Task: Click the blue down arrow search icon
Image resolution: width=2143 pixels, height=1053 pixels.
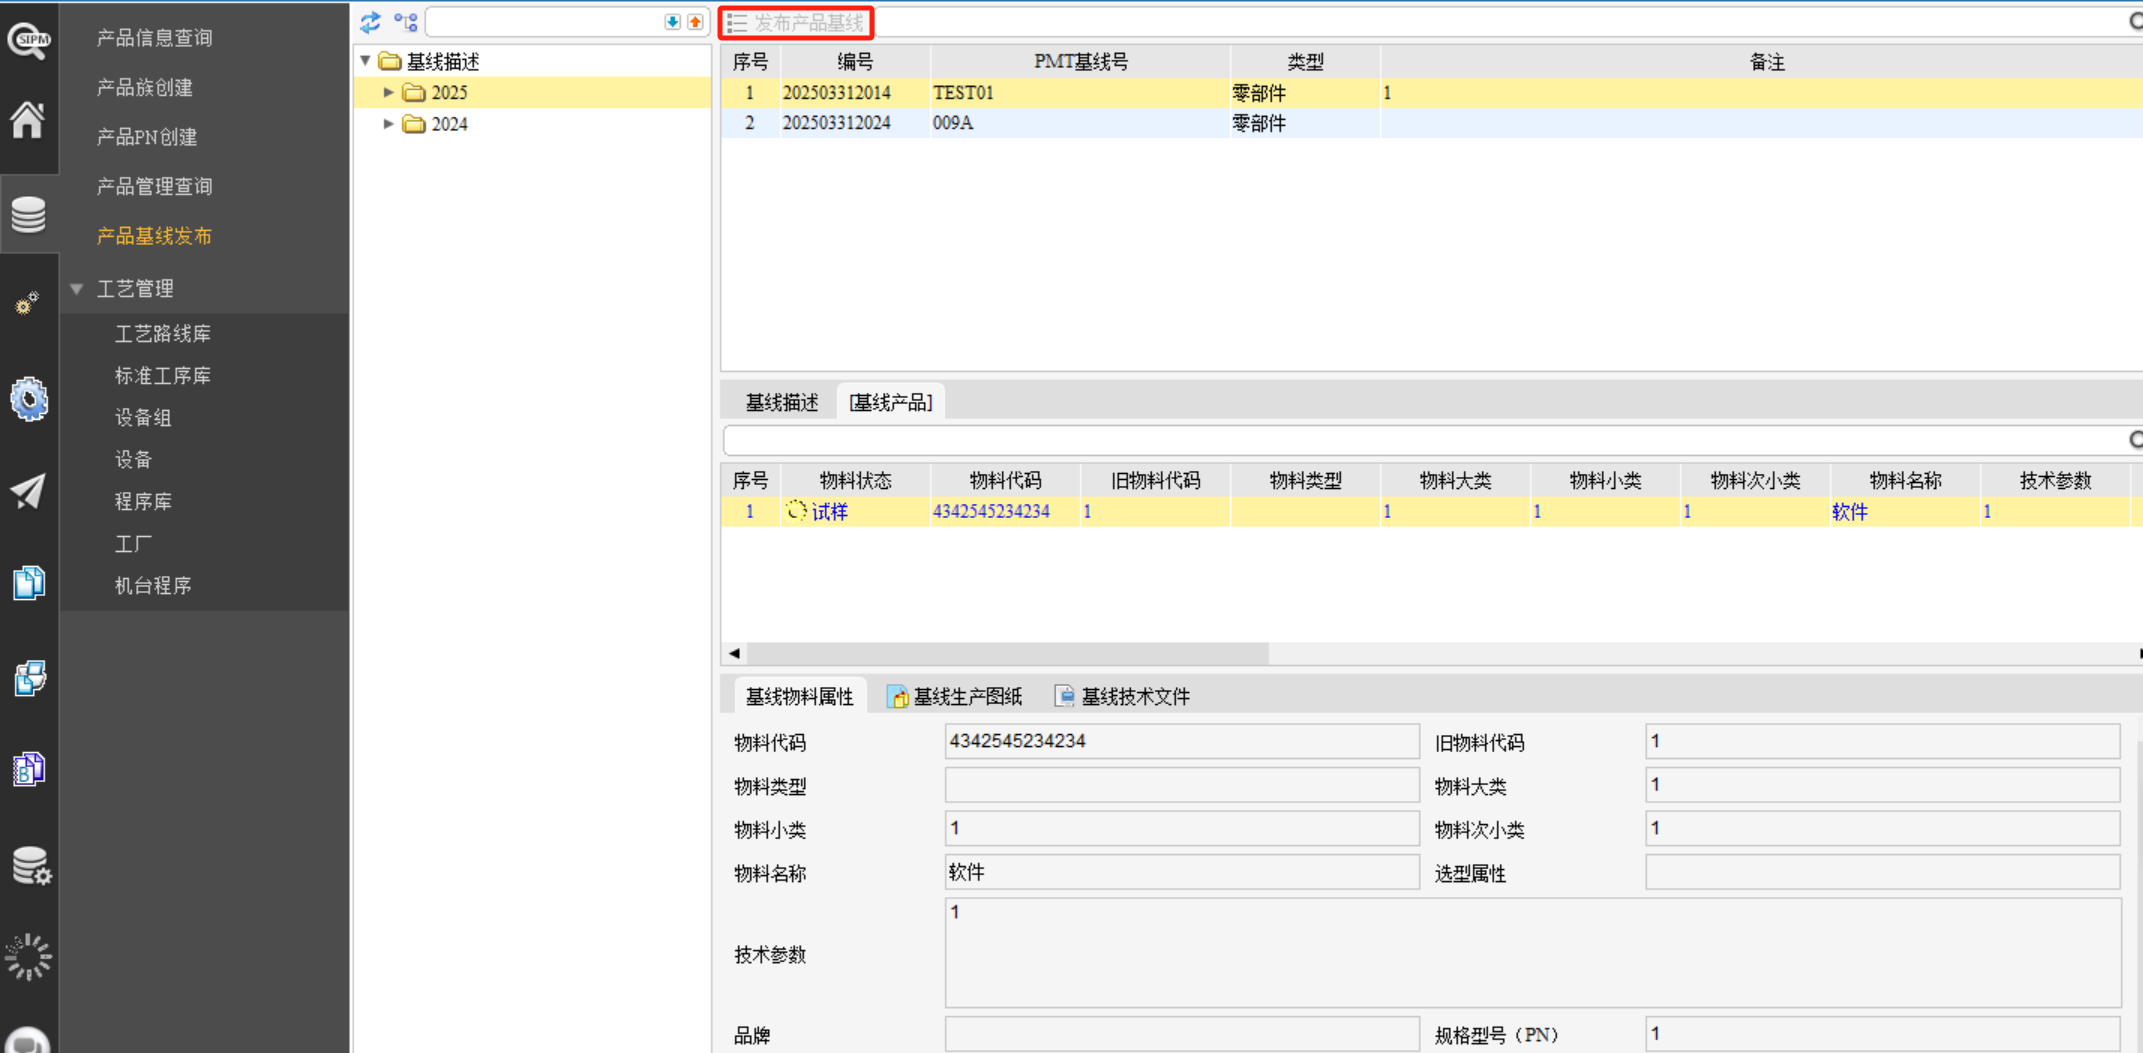Action: point(672,22)
